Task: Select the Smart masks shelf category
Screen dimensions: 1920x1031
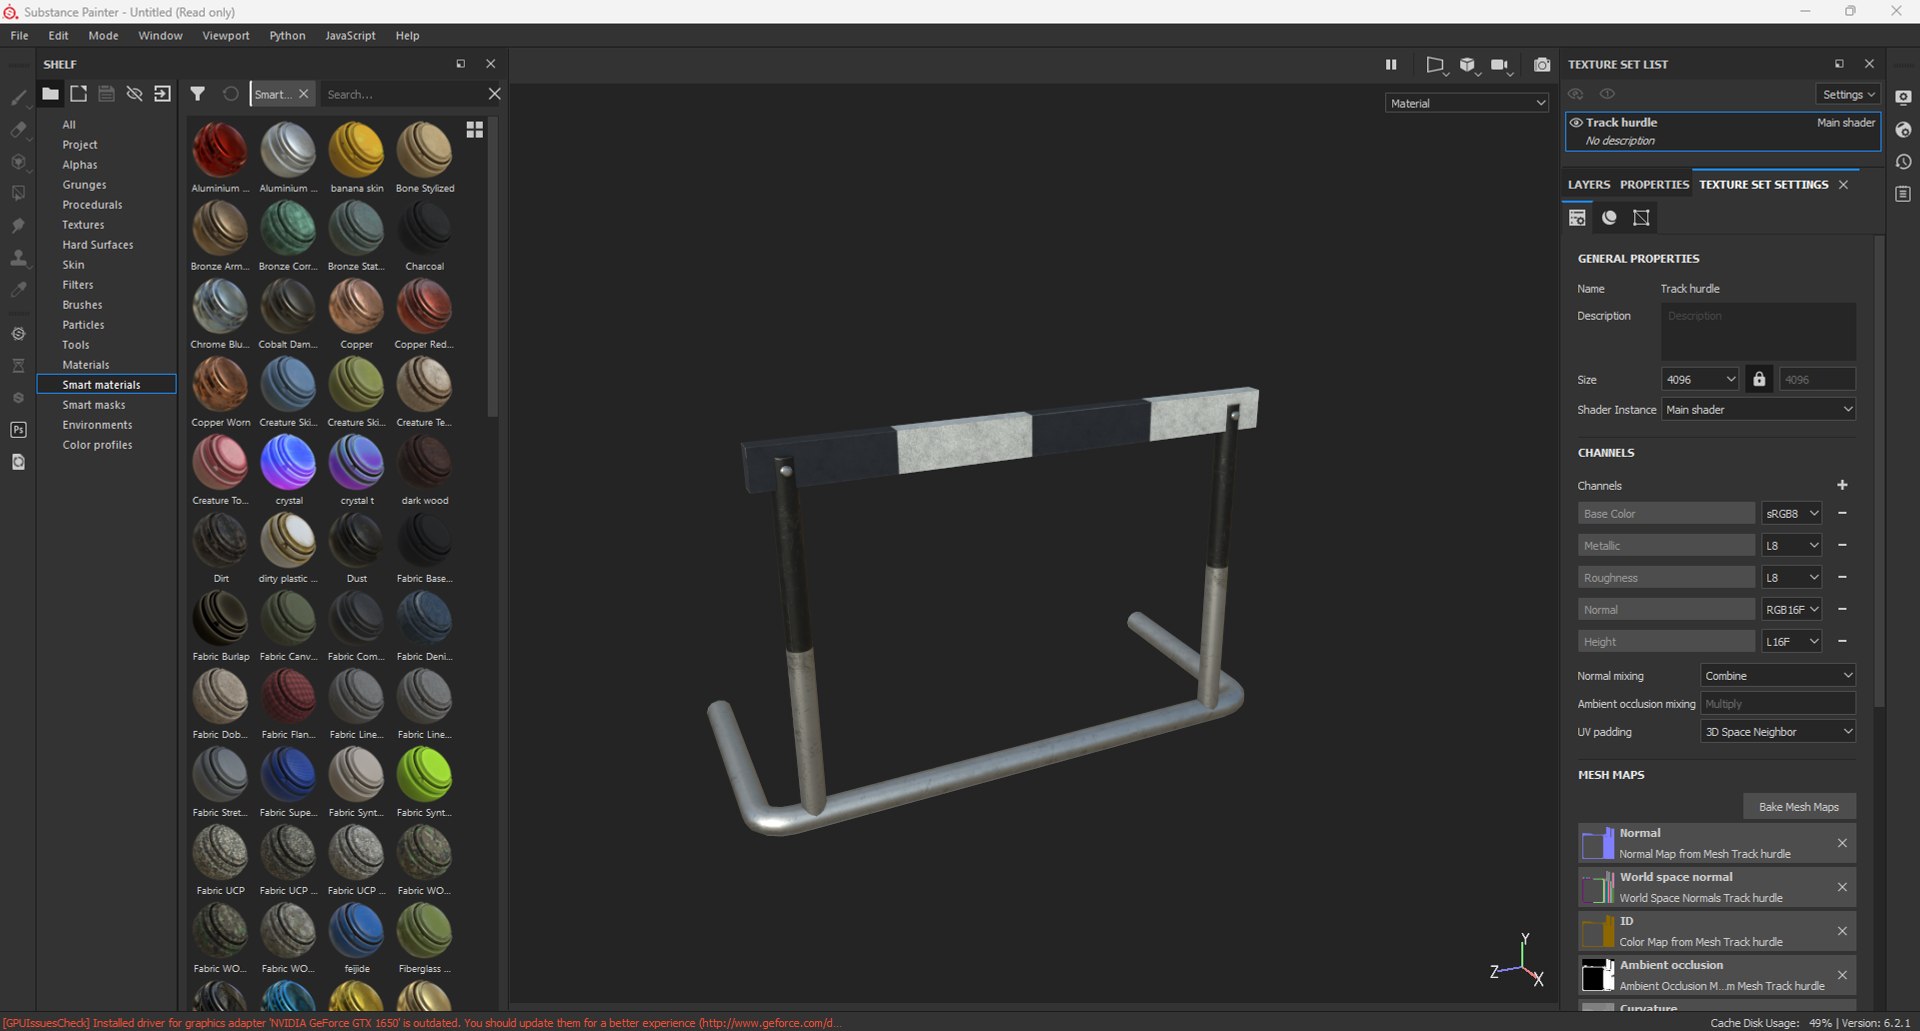Action: point(94,405)
